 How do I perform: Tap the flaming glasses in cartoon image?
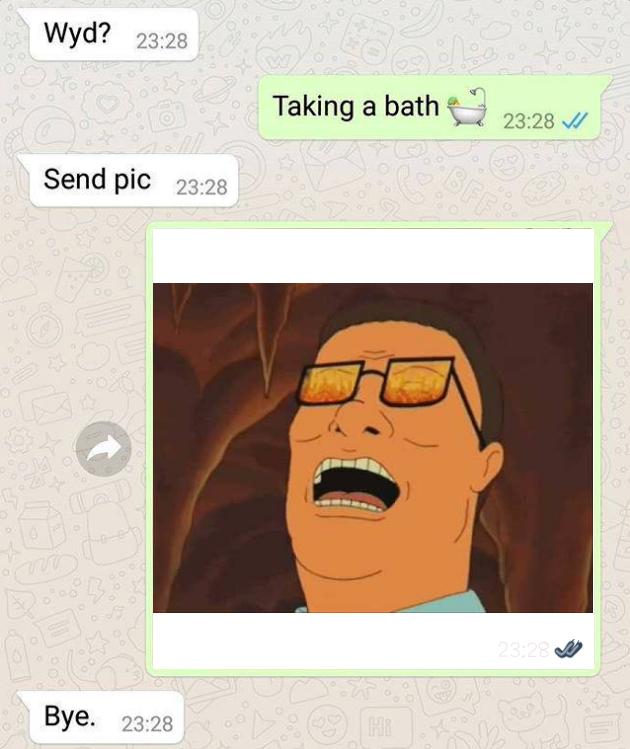click(x=376, y=382)
